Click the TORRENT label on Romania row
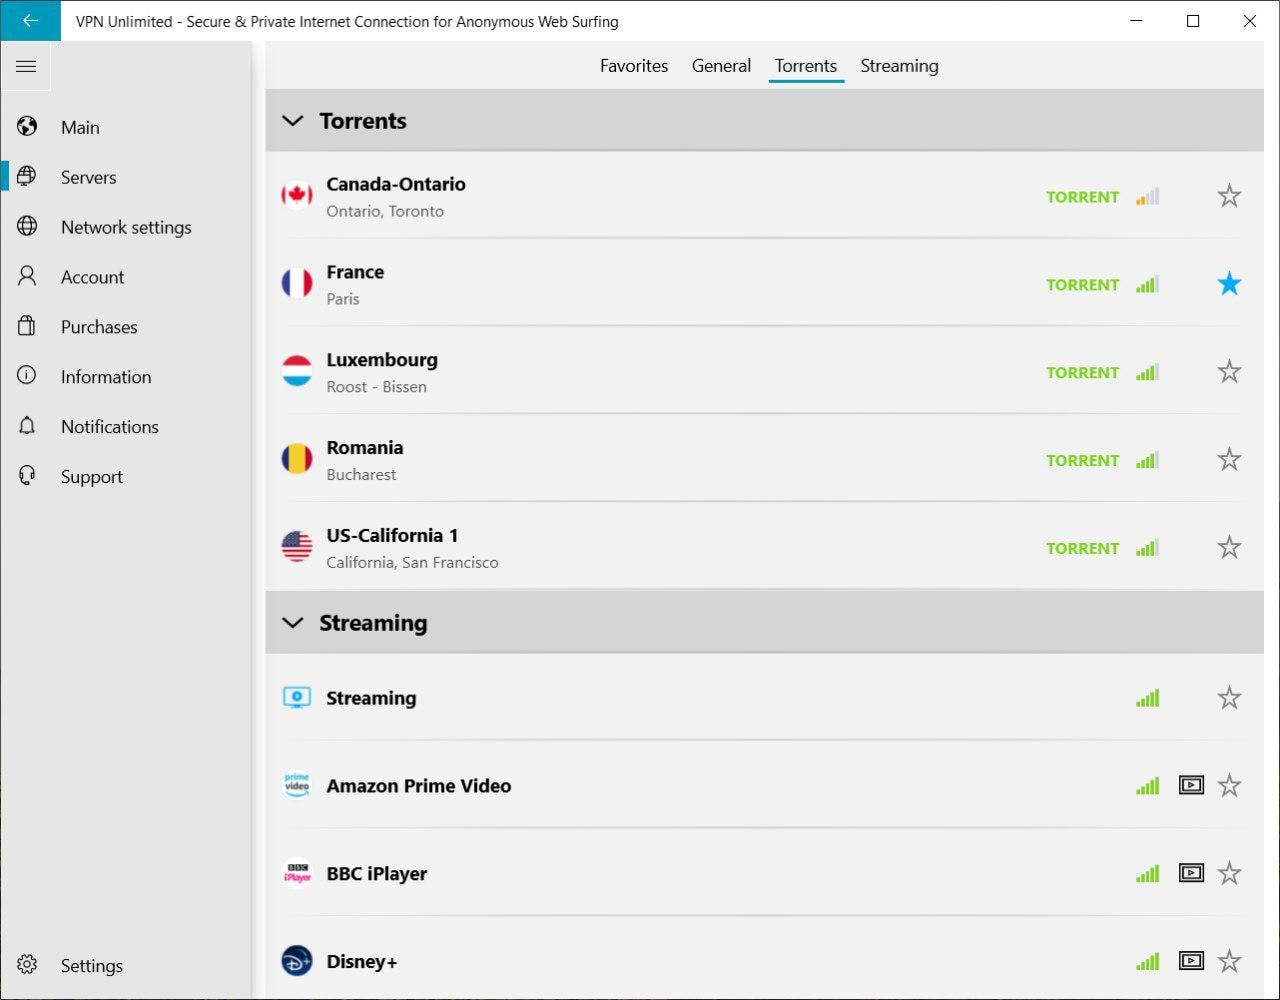The image size is (1280, 1000). [x=1082, y=461]
